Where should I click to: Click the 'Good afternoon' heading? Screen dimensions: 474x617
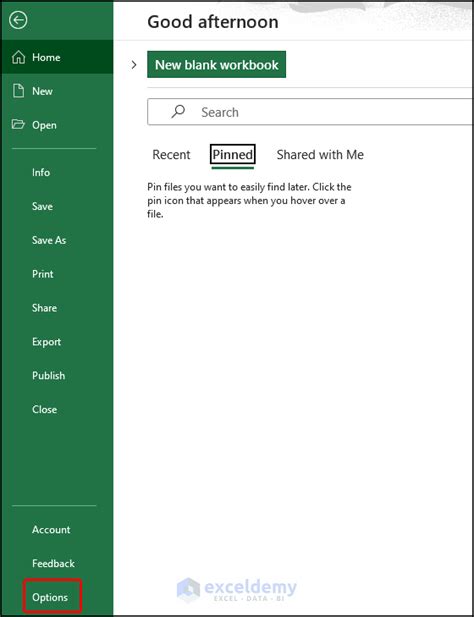[213, 22]
